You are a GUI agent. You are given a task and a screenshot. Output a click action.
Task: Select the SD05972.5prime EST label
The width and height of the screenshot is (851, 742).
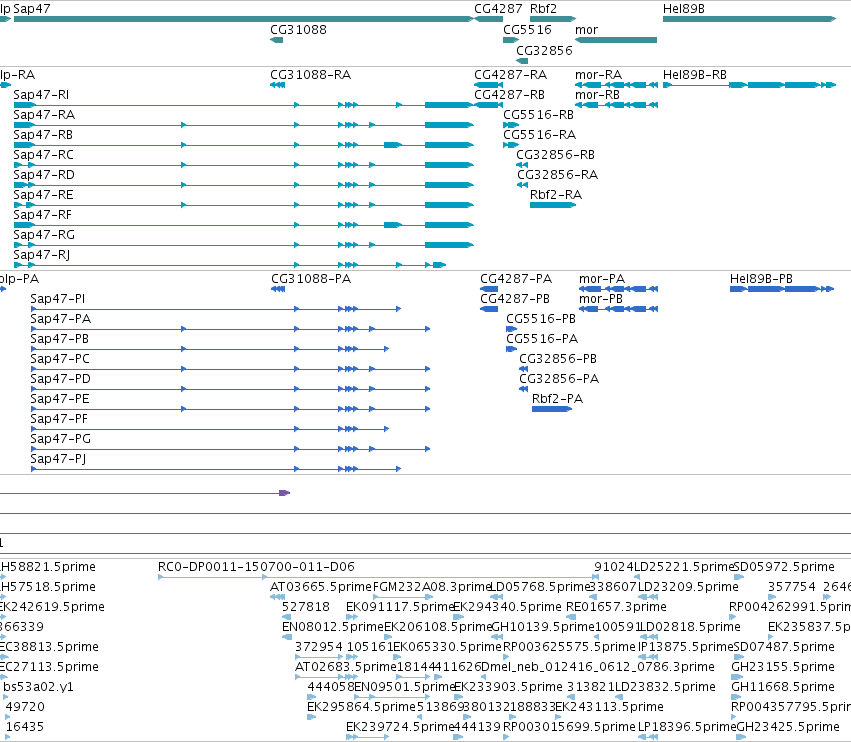click(784, 567)
